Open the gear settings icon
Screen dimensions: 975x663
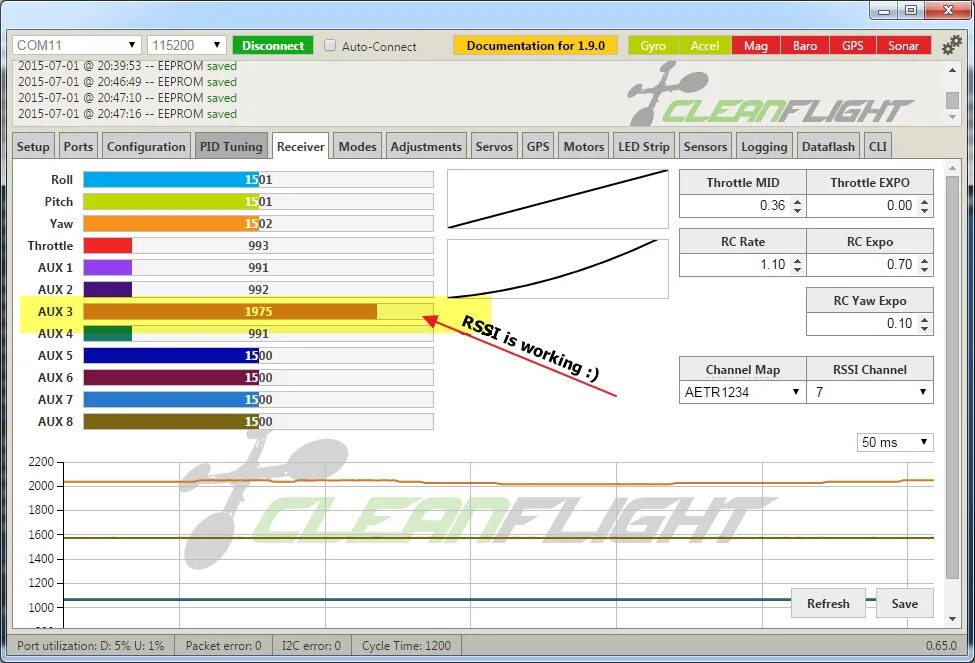click(951, 45)
